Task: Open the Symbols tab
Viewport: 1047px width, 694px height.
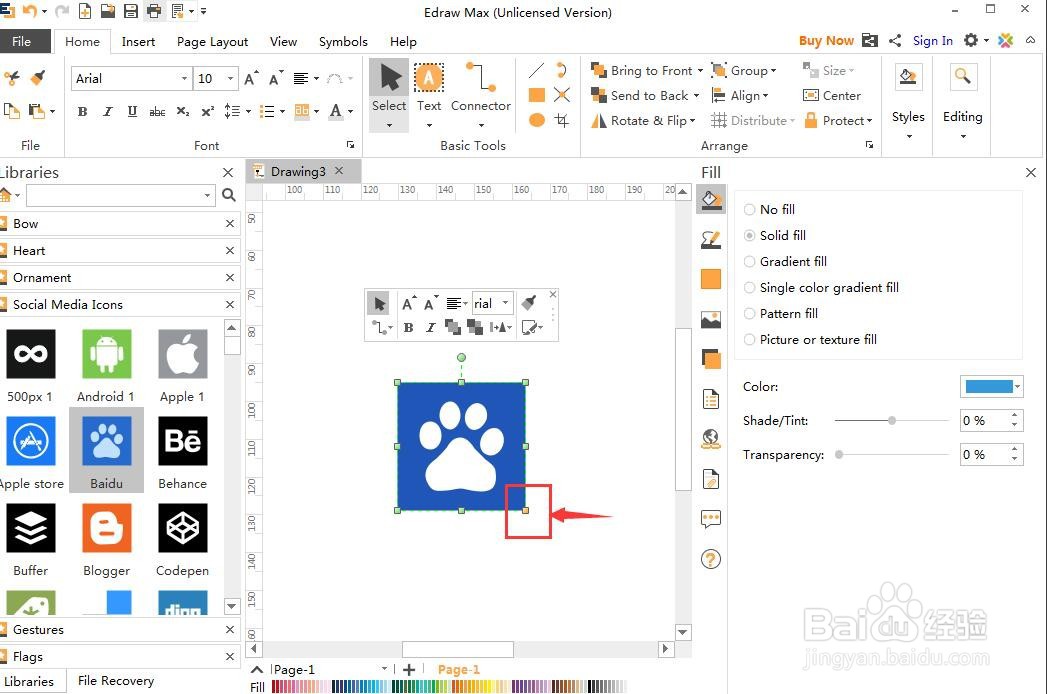Action: coord(343,41)
